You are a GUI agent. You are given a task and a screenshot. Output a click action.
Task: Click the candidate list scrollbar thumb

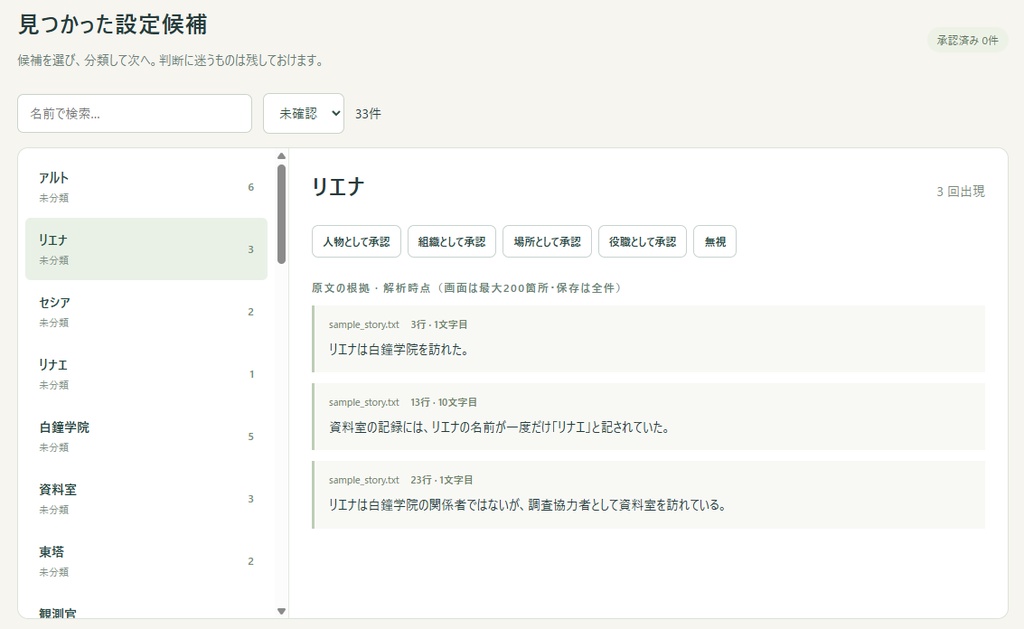[281, 214]
